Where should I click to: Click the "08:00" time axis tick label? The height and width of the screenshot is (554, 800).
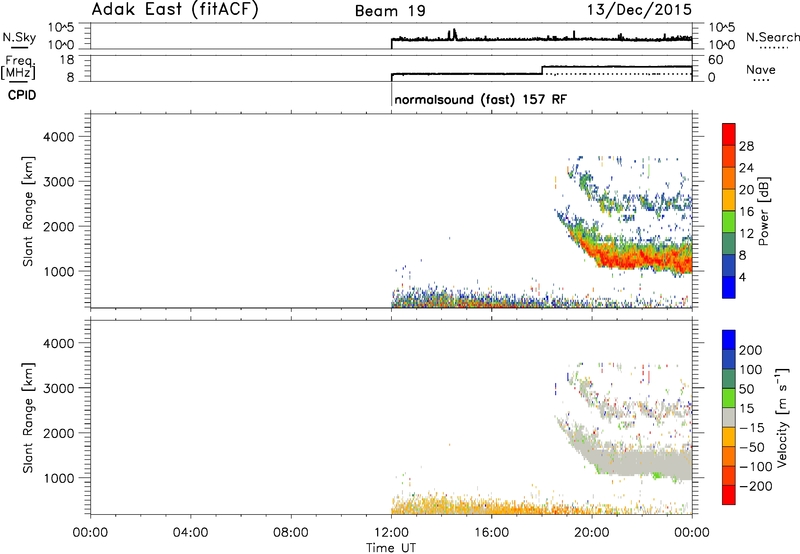tap(291, 533)
